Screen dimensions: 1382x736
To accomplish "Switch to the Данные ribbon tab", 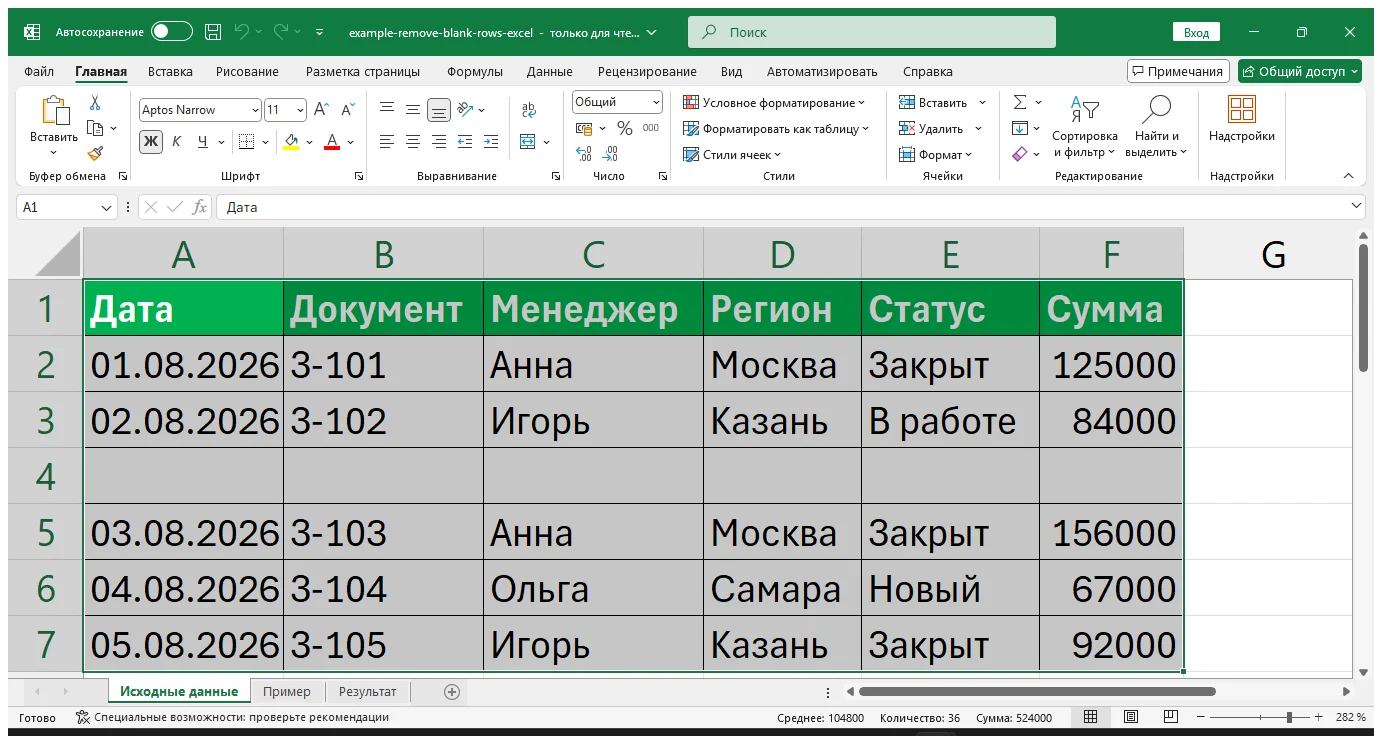I will click(x=550, y=72).
